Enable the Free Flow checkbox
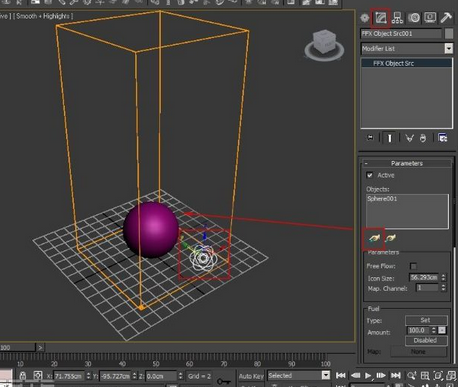458x387 pixels. [x=413, y=266]
